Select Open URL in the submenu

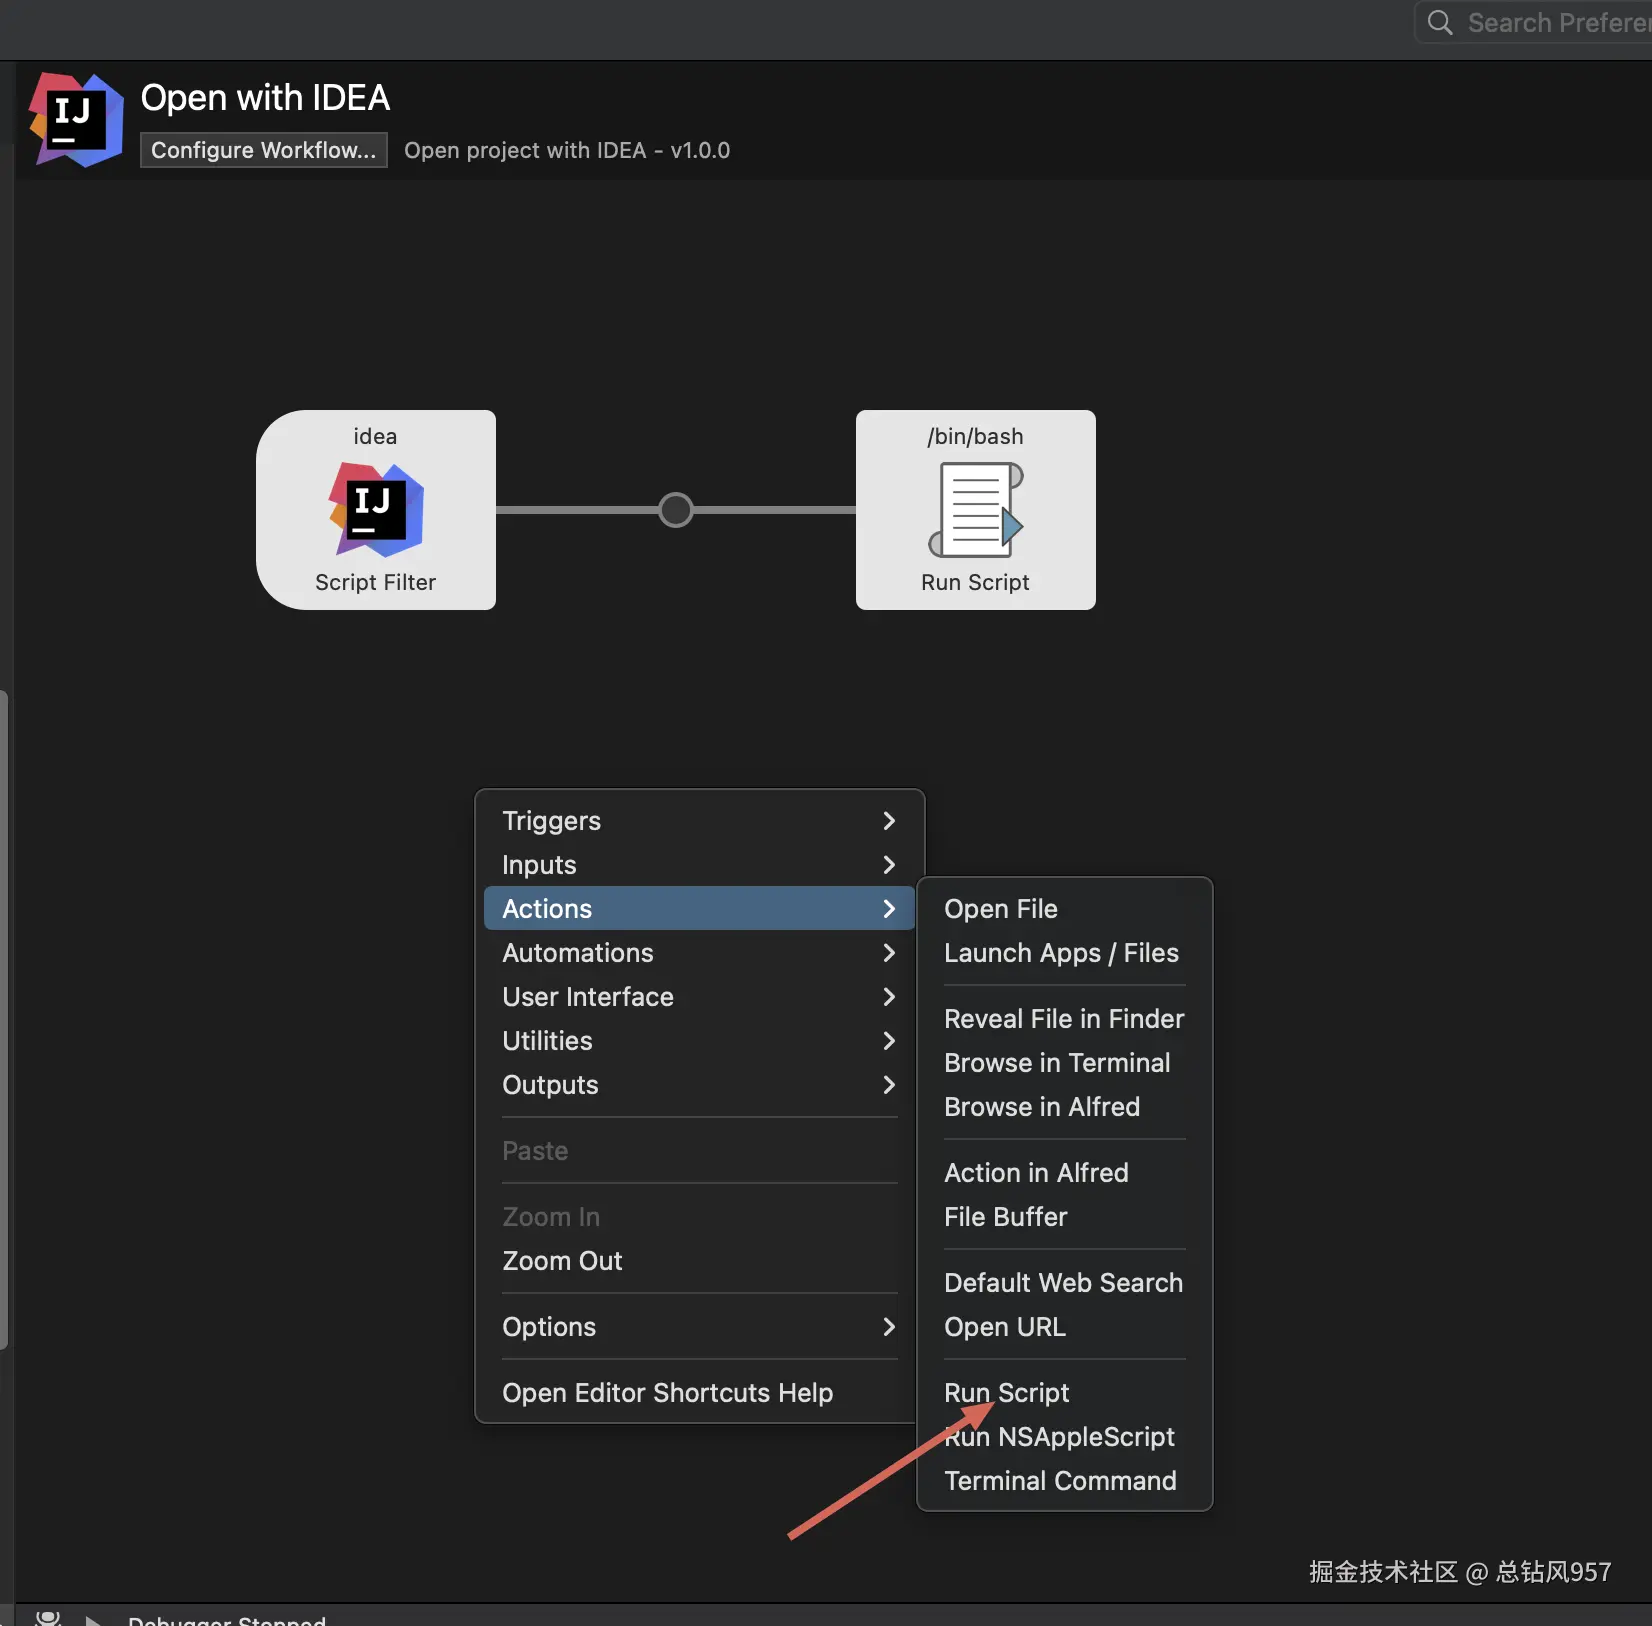[x=1064, y=1327]
